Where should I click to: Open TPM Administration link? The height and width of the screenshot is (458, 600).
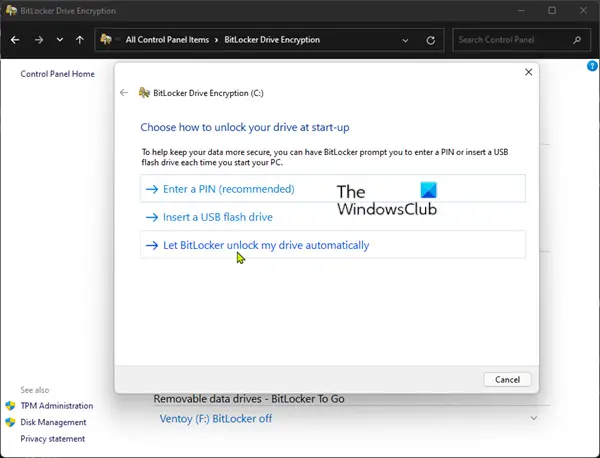[x=57, y=406]
